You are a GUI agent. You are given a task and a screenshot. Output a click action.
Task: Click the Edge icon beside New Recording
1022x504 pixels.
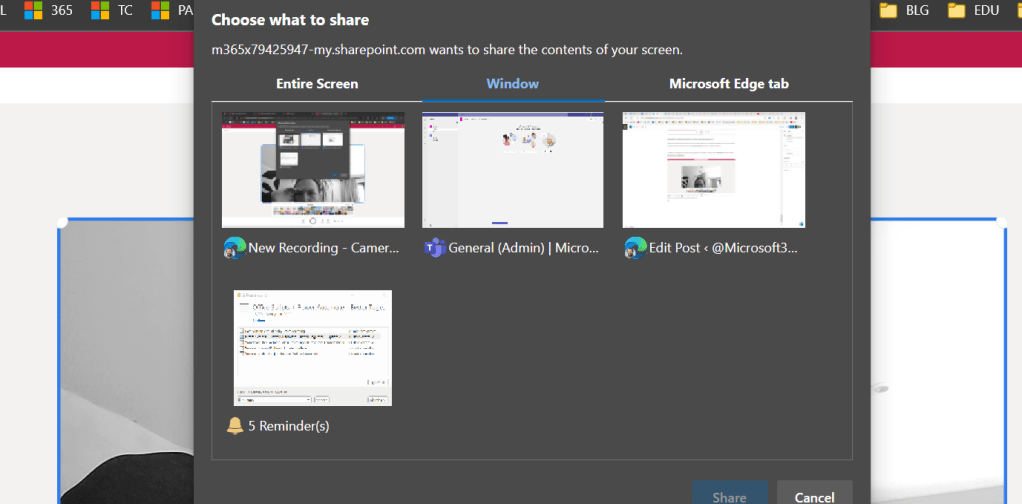[234, 248]
